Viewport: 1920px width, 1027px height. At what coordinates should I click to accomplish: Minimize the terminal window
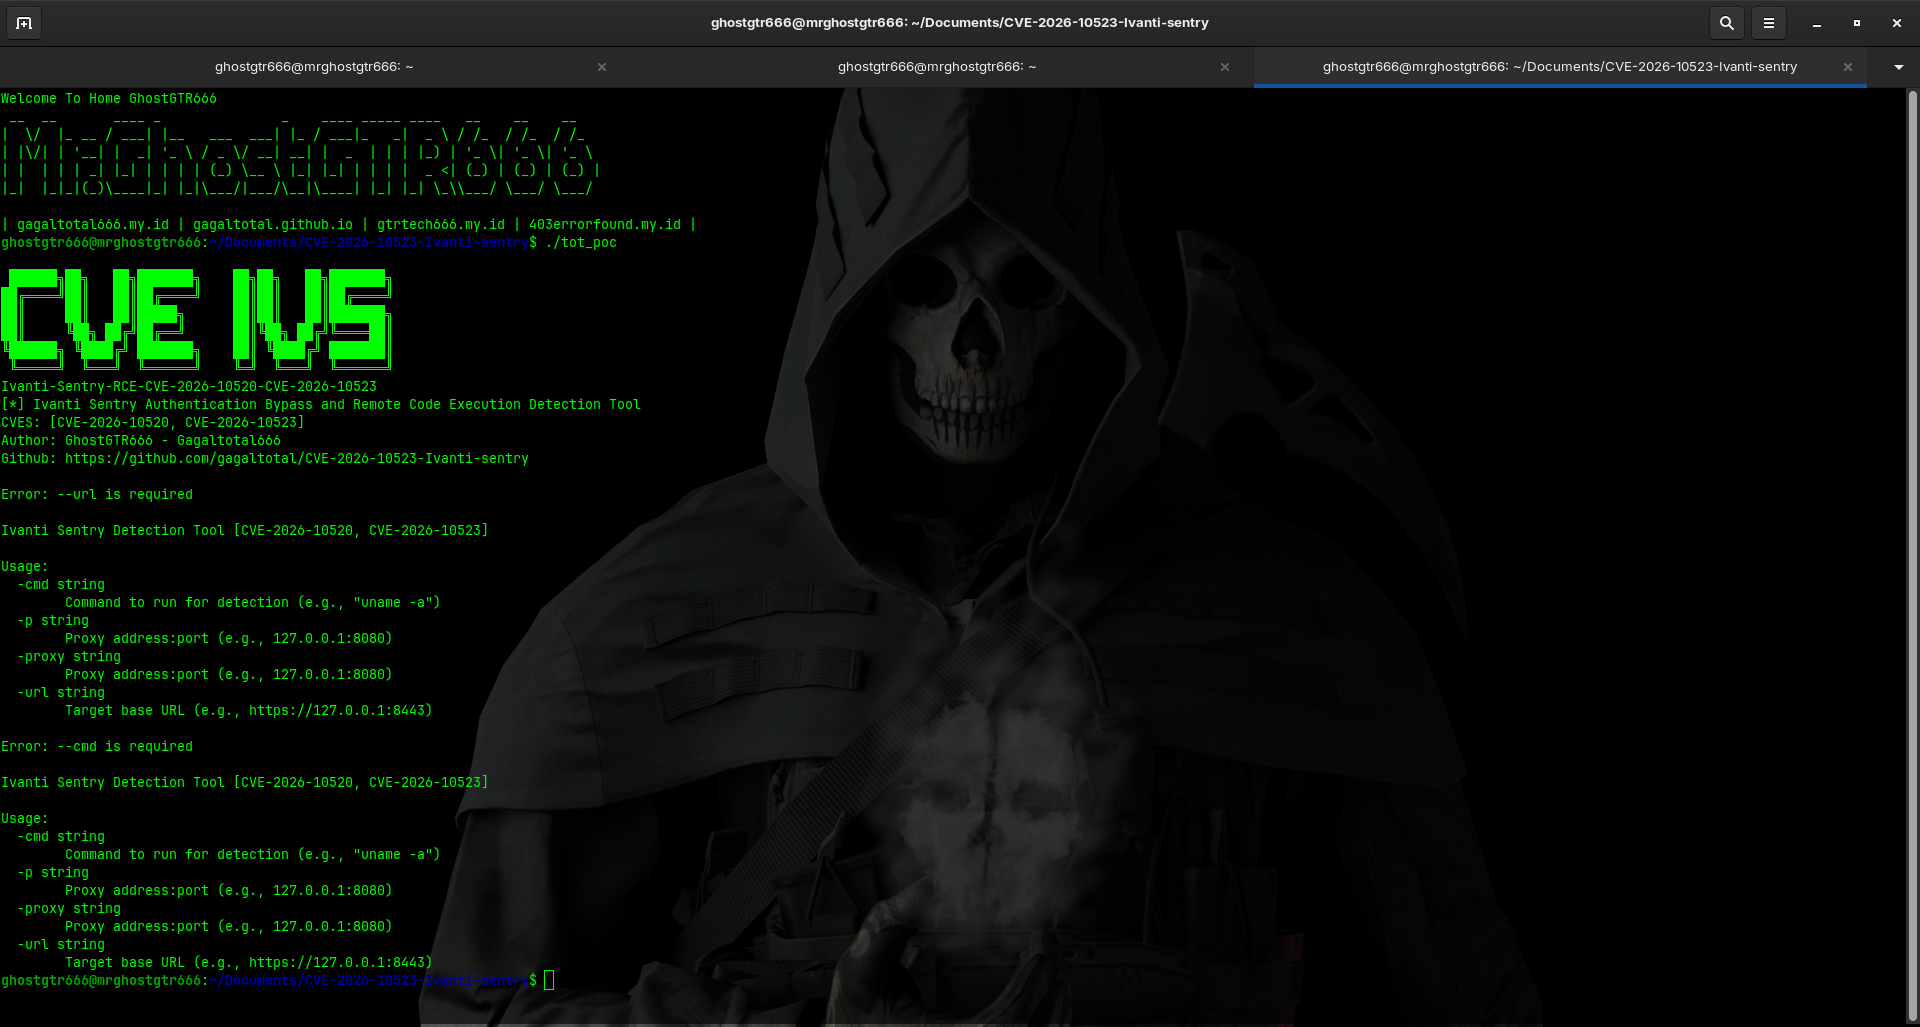[x=1816, y=23]
